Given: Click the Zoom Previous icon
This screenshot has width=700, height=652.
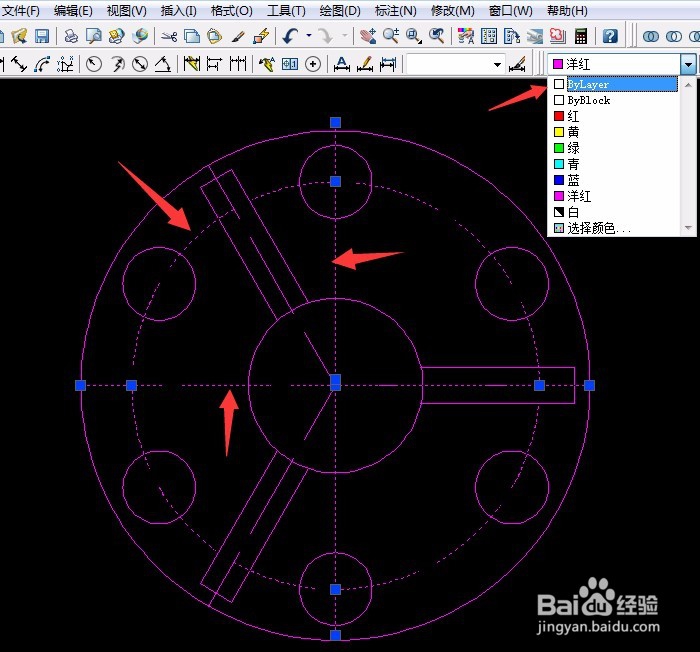Looking at the screenshot, I should point(437,36).
